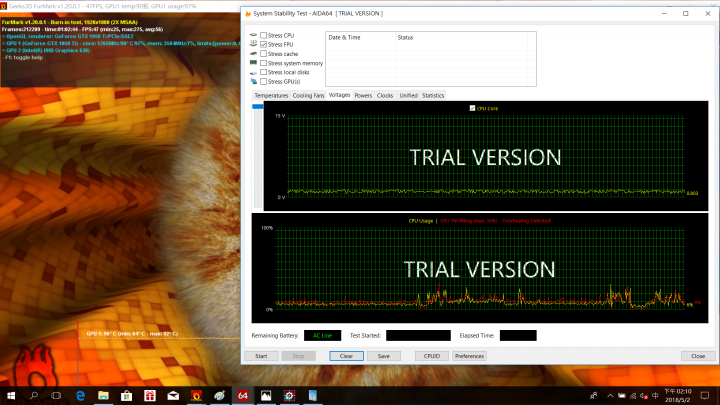Open CPUID from the button row
Viewport: 720px width, 405px height.
click(x=432, y=356)
